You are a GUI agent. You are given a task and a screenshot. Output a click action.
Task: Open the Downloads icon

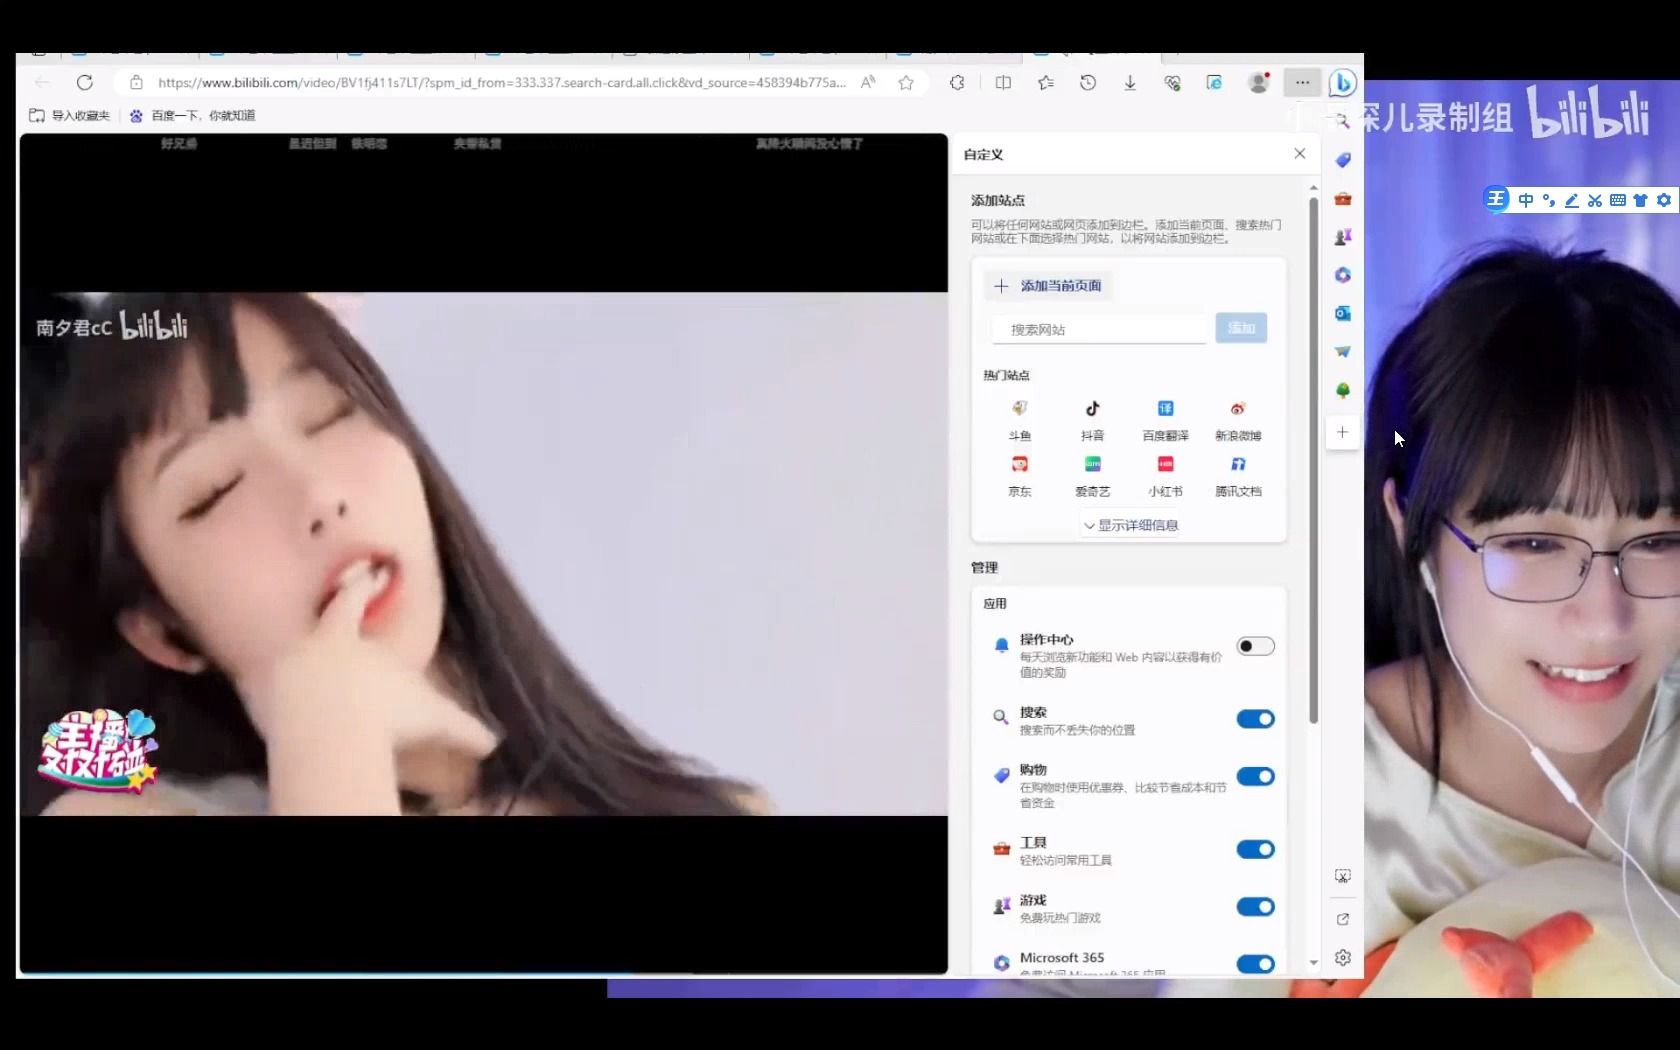[x=1130, y=83]
